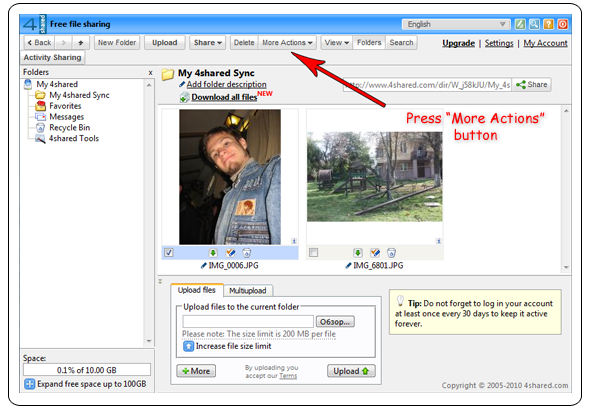The height and width of the screenshot is (413, 589).
Task: Click the Delete toolbar button
Action: 244,42
